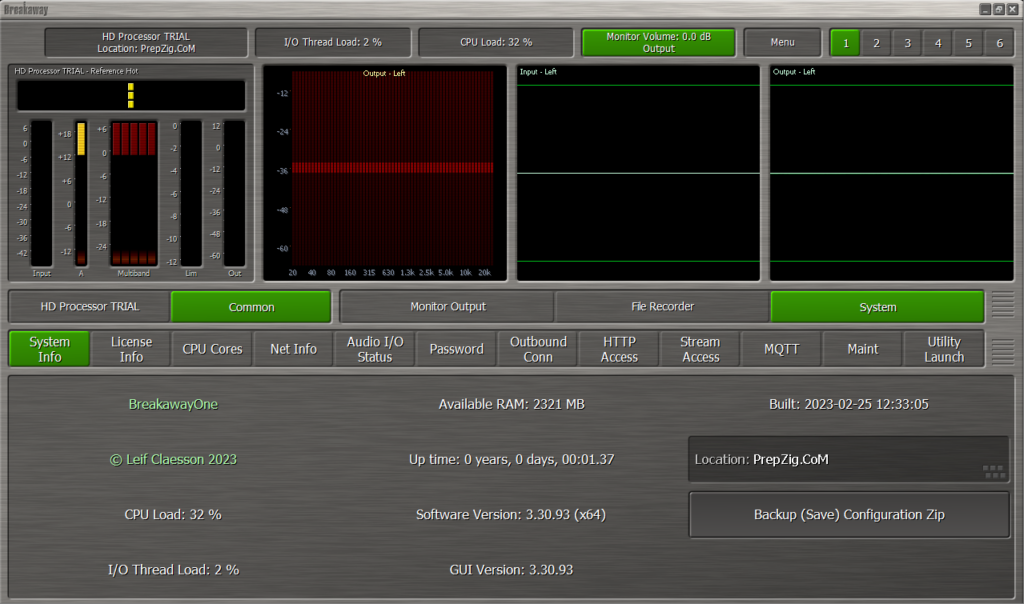Click the Multiband gain reduction meter
This screenshot has width=1024, height=604.
click(x=133, y=193)
